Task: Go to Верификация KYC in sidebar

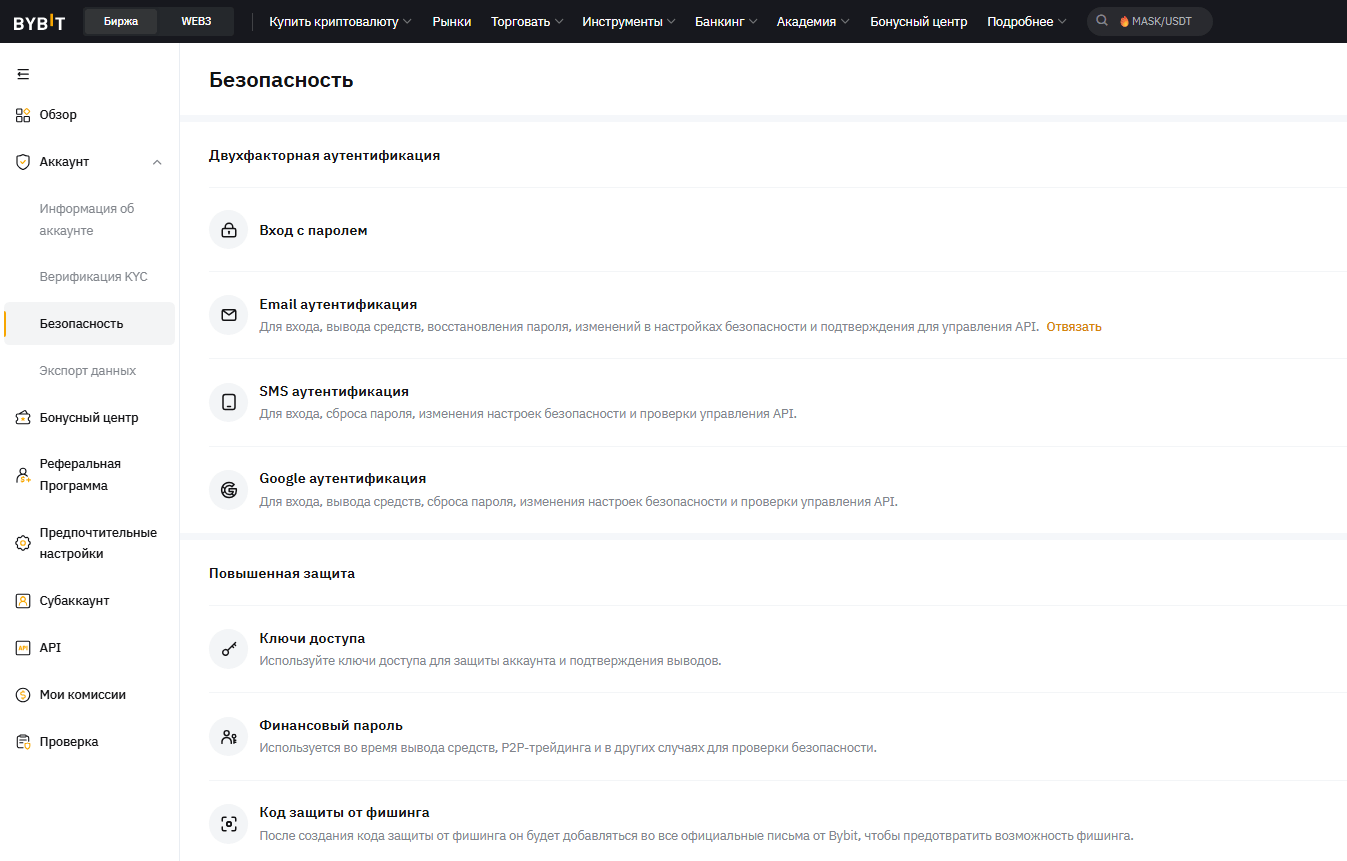Action: pyautogui.click(x=93, y=277)
